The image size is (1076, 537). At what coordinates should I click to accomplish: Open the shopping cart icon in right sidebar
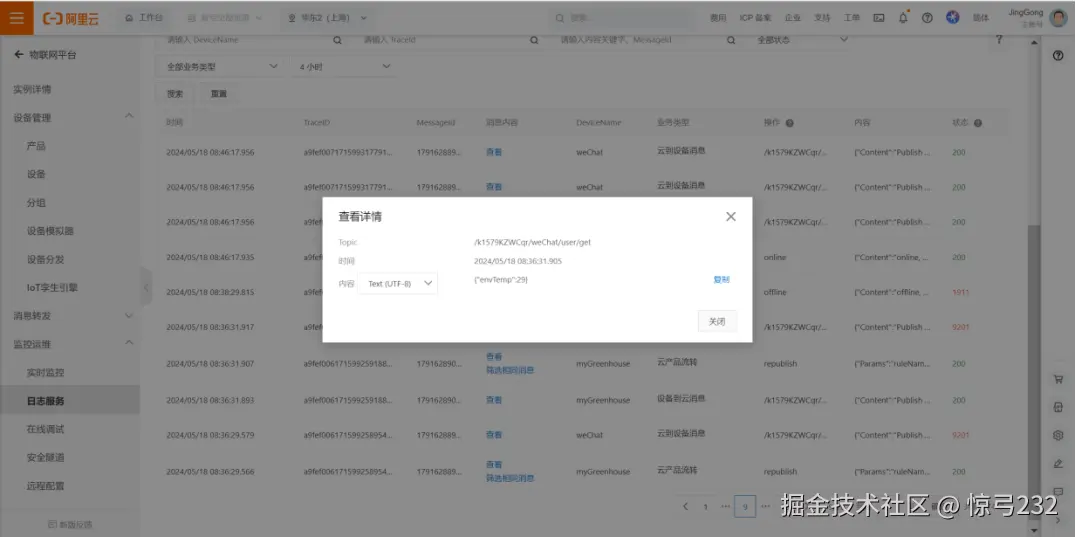point(1057,379)
